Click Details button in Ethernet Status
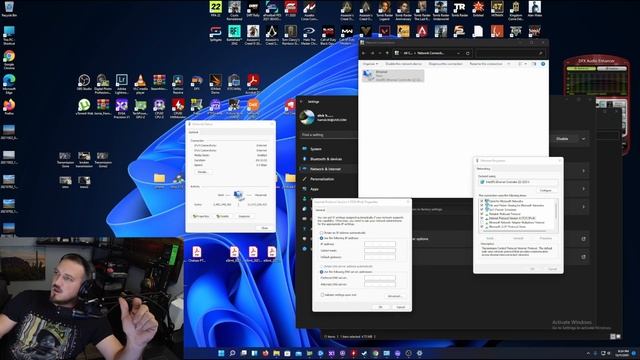 [203, 172]
